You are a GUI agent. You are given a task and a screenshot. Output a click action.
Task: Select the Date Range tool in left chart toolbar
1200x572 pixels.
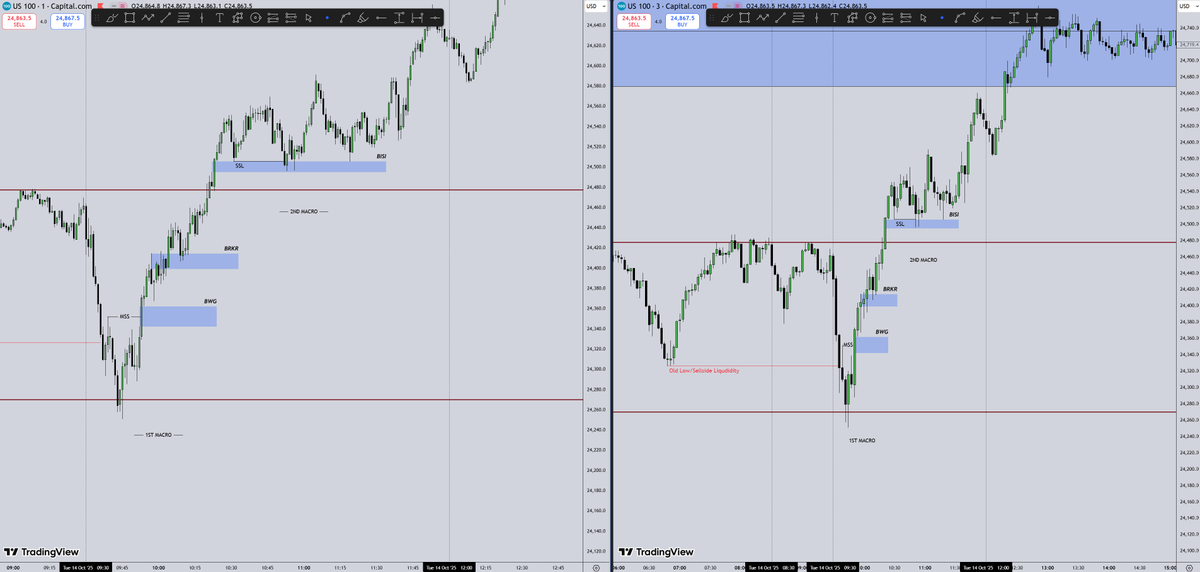tap(417, 18)
